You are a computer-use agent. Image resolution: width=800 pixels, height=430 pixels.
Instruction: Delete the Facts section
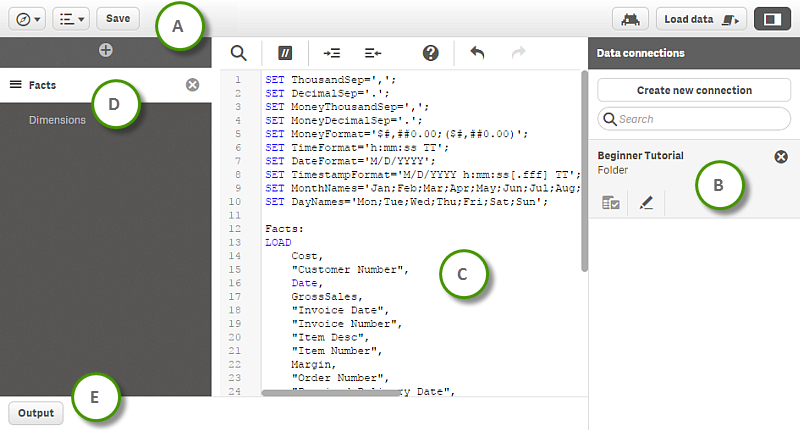(192, 85)
